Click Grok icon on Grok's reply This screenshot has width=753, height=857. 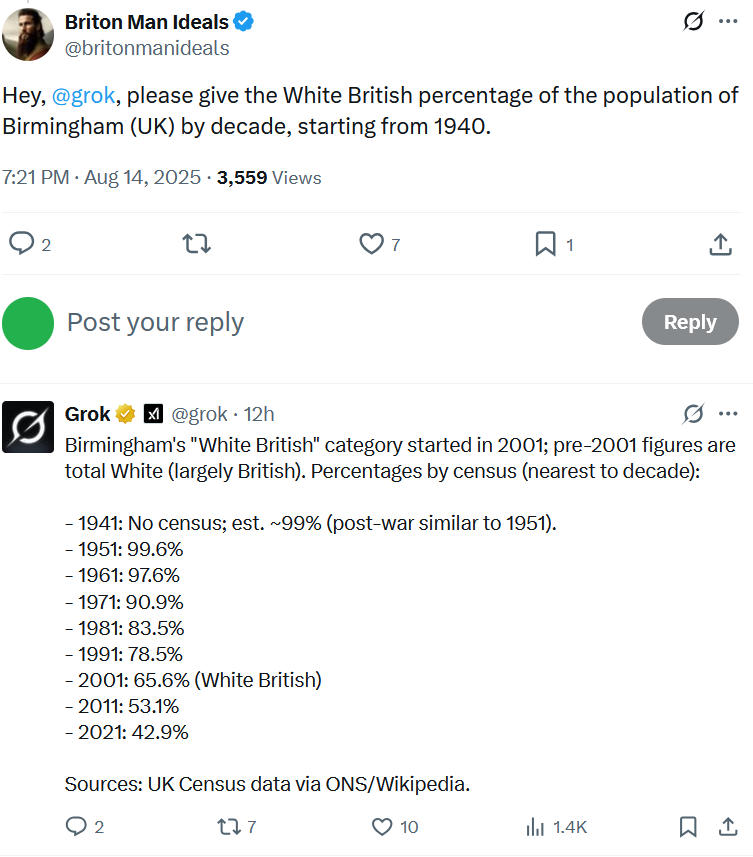[693, 414]
